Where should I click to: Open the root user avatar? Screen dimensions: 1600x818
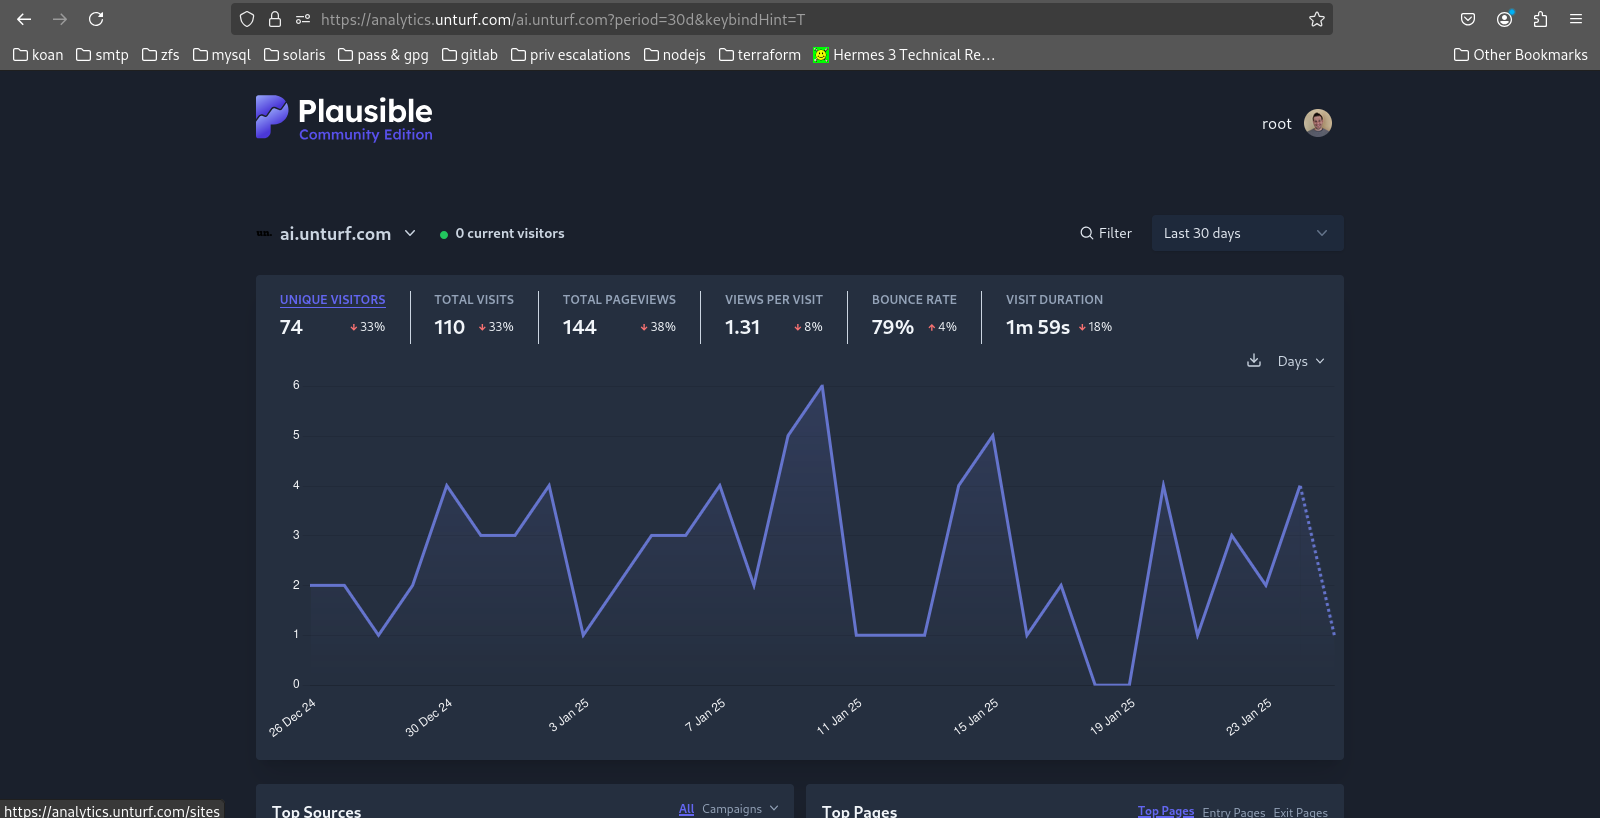1318,123
